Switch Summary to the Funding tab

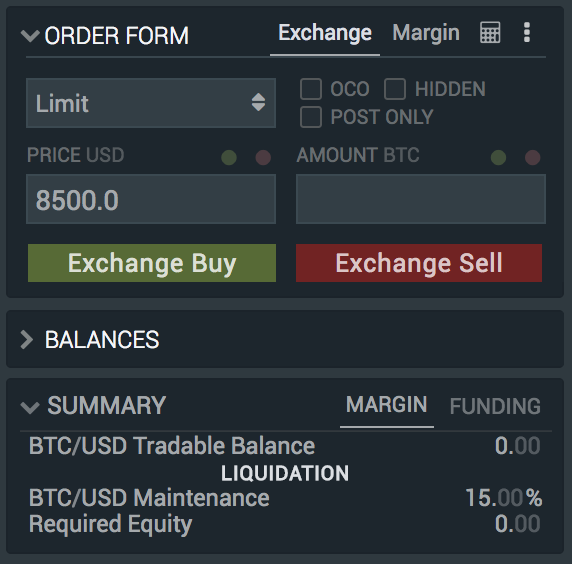[495, 406]
